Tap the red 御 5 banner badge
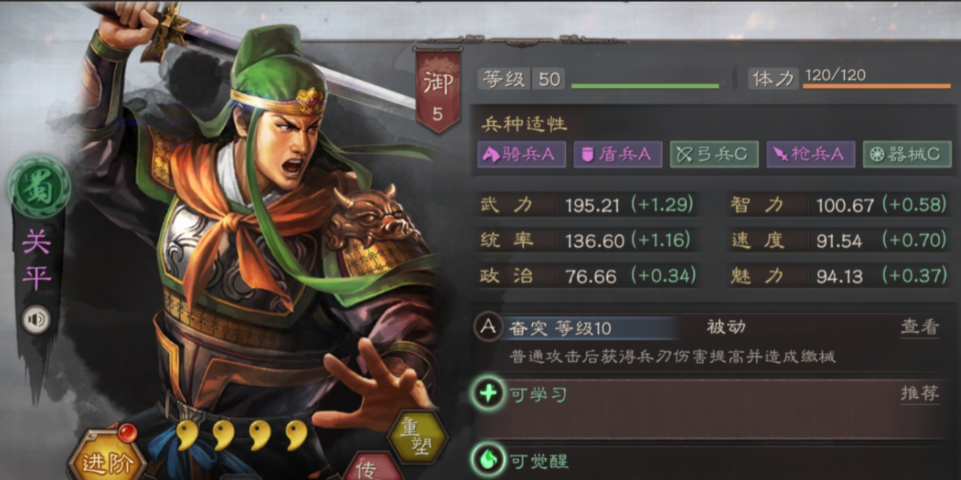This screenshot has height=480, width=961. pyautogui.click(x=438, y=90)
